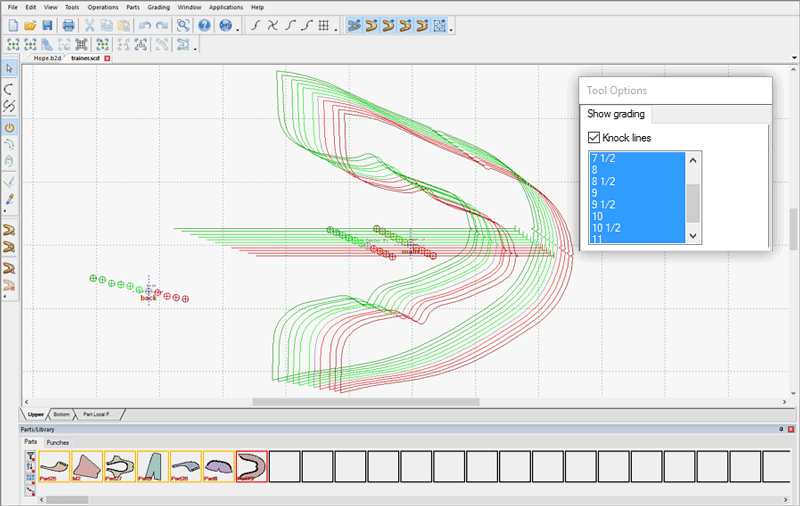Select the pink M2 part thumbnail
This screenshot has width=800, height=506.
tap(87, 466)
